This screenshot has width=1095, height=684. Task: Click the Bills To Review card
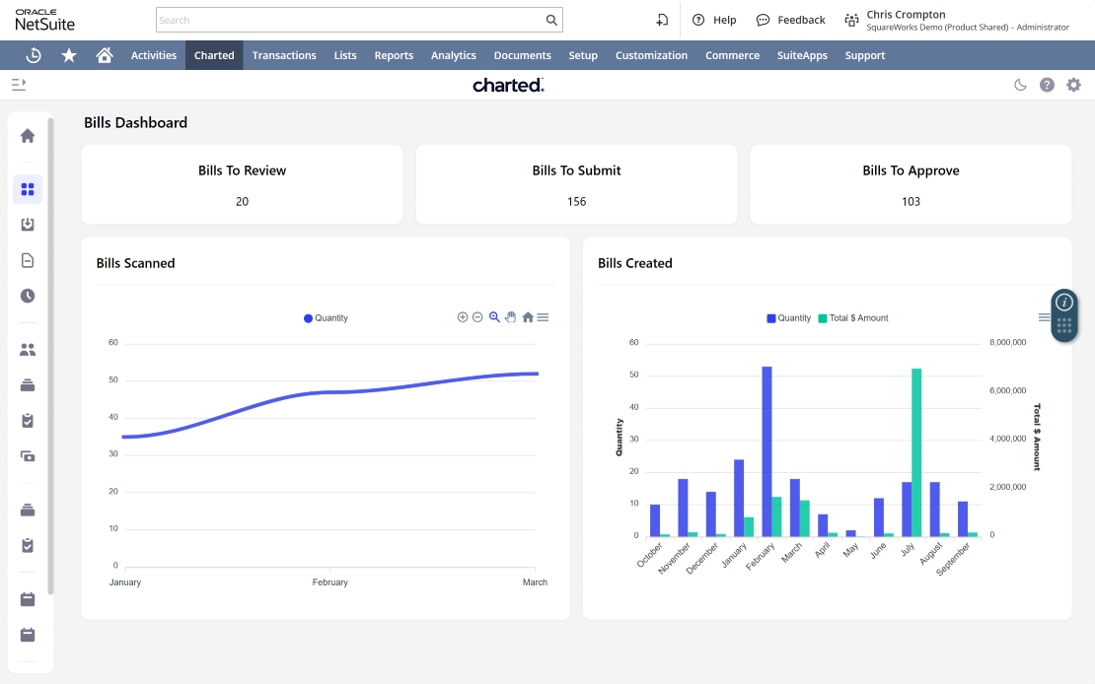pos(242,185)
